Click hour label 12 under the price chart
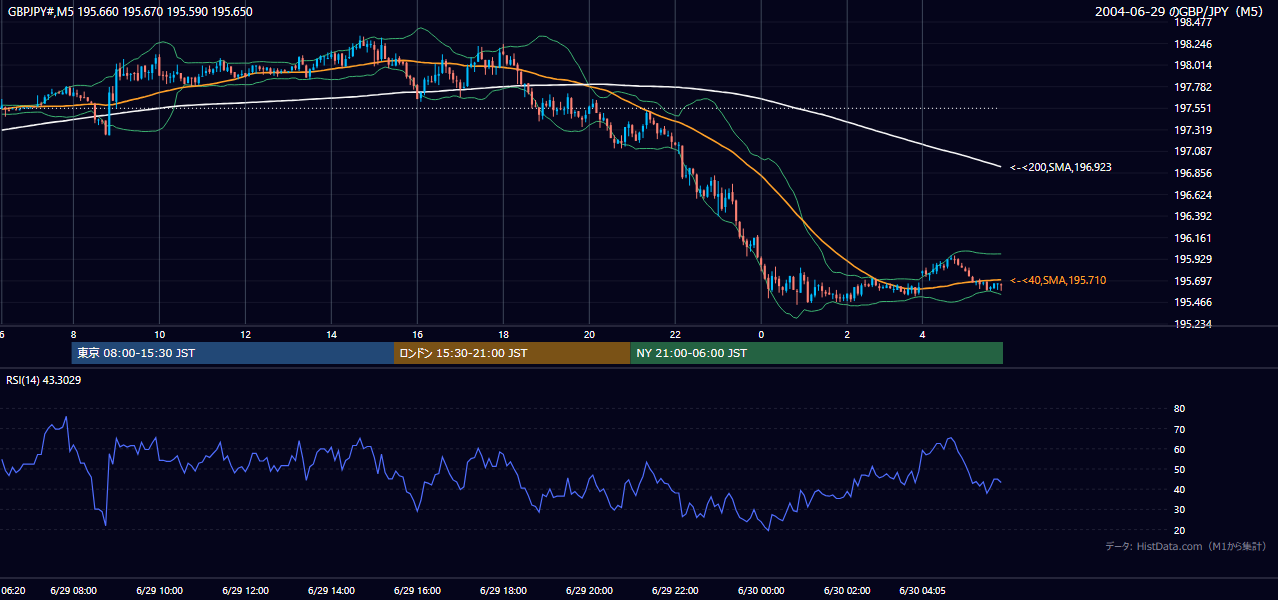The image size is (1278, 600). pos(246,334)
